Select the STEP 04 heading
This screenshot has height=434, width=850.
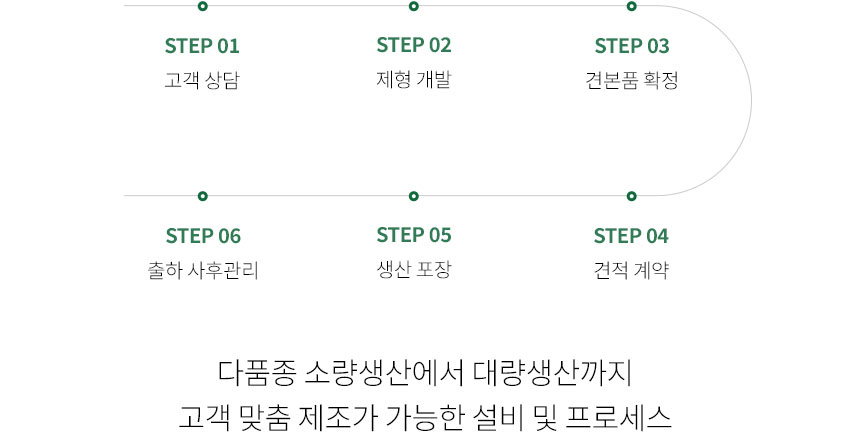tap(631, 236)
